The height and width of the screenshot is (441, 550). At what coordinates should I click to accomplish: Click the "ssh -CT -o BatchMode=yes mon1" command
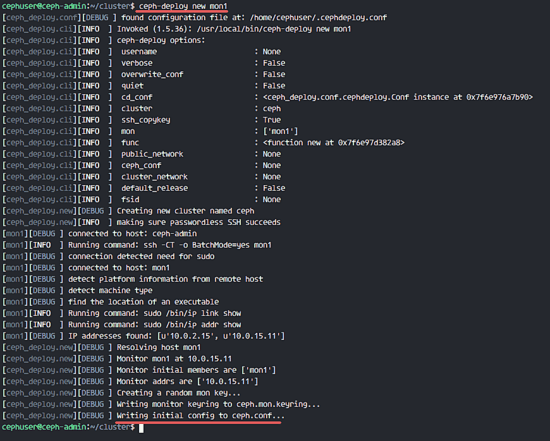(207, 245)
